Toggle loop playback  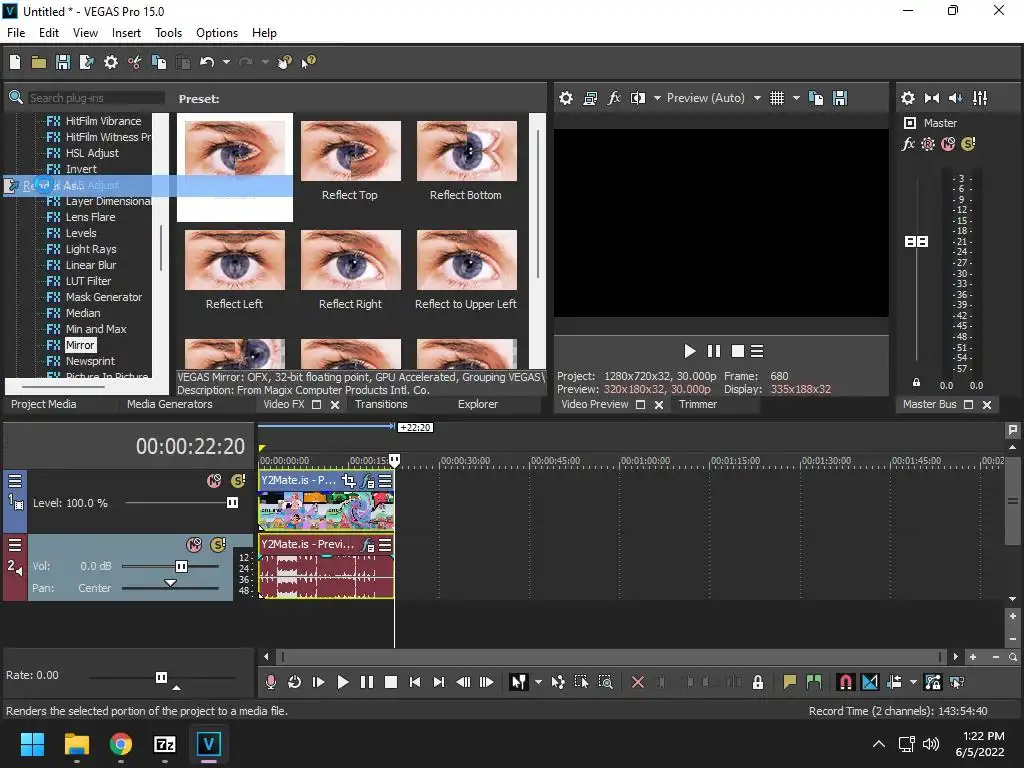pos(295,682)
